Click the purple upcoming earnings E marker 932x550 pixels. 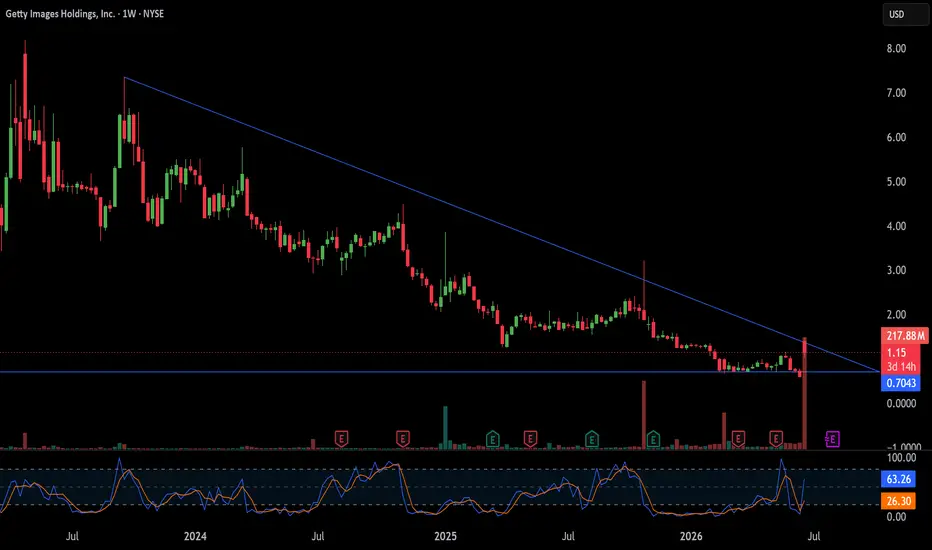832,439
